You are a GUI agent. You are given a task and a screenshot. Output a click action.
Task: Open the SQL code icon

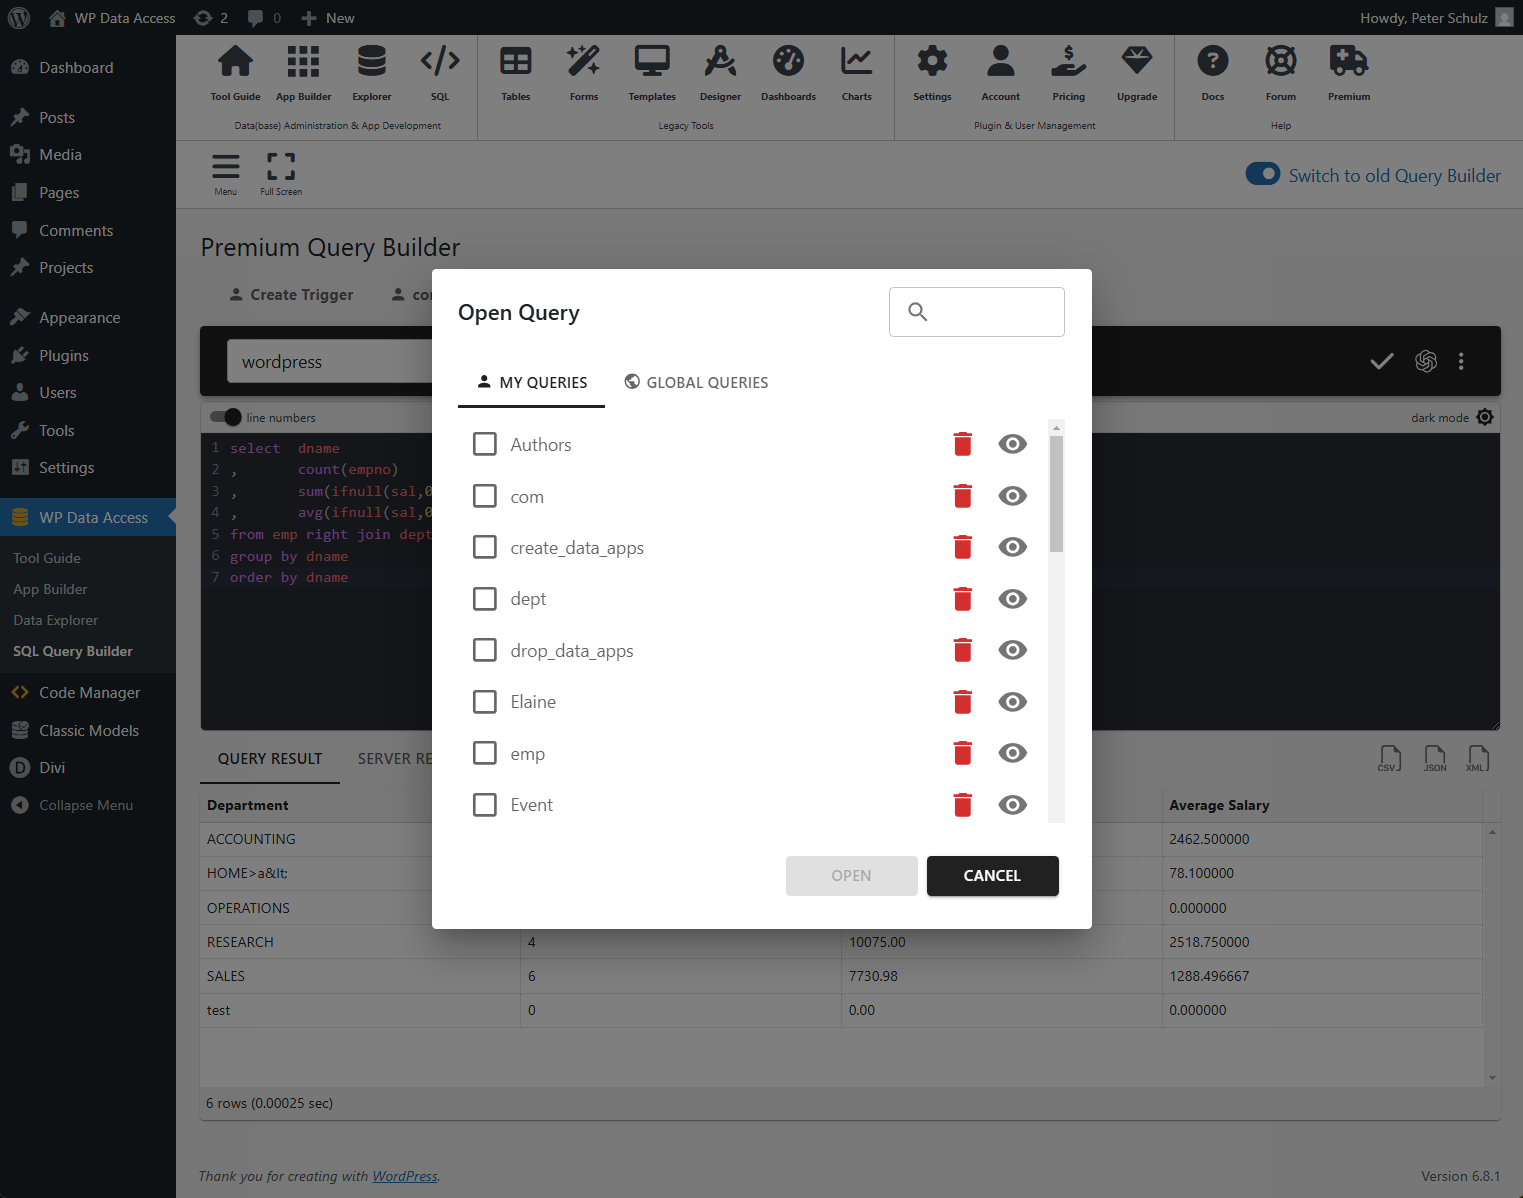click(440, 61)
